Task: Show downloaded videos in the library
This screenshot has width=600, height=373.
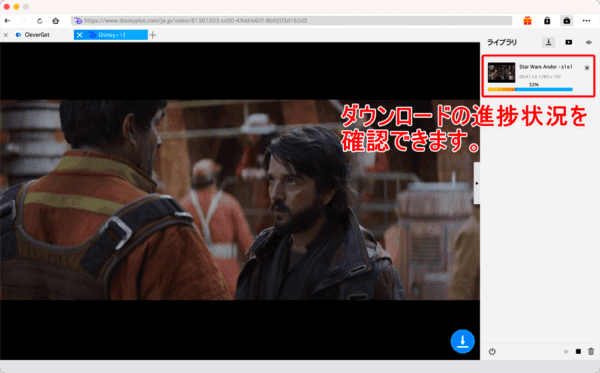Action: tap(569, 42)
